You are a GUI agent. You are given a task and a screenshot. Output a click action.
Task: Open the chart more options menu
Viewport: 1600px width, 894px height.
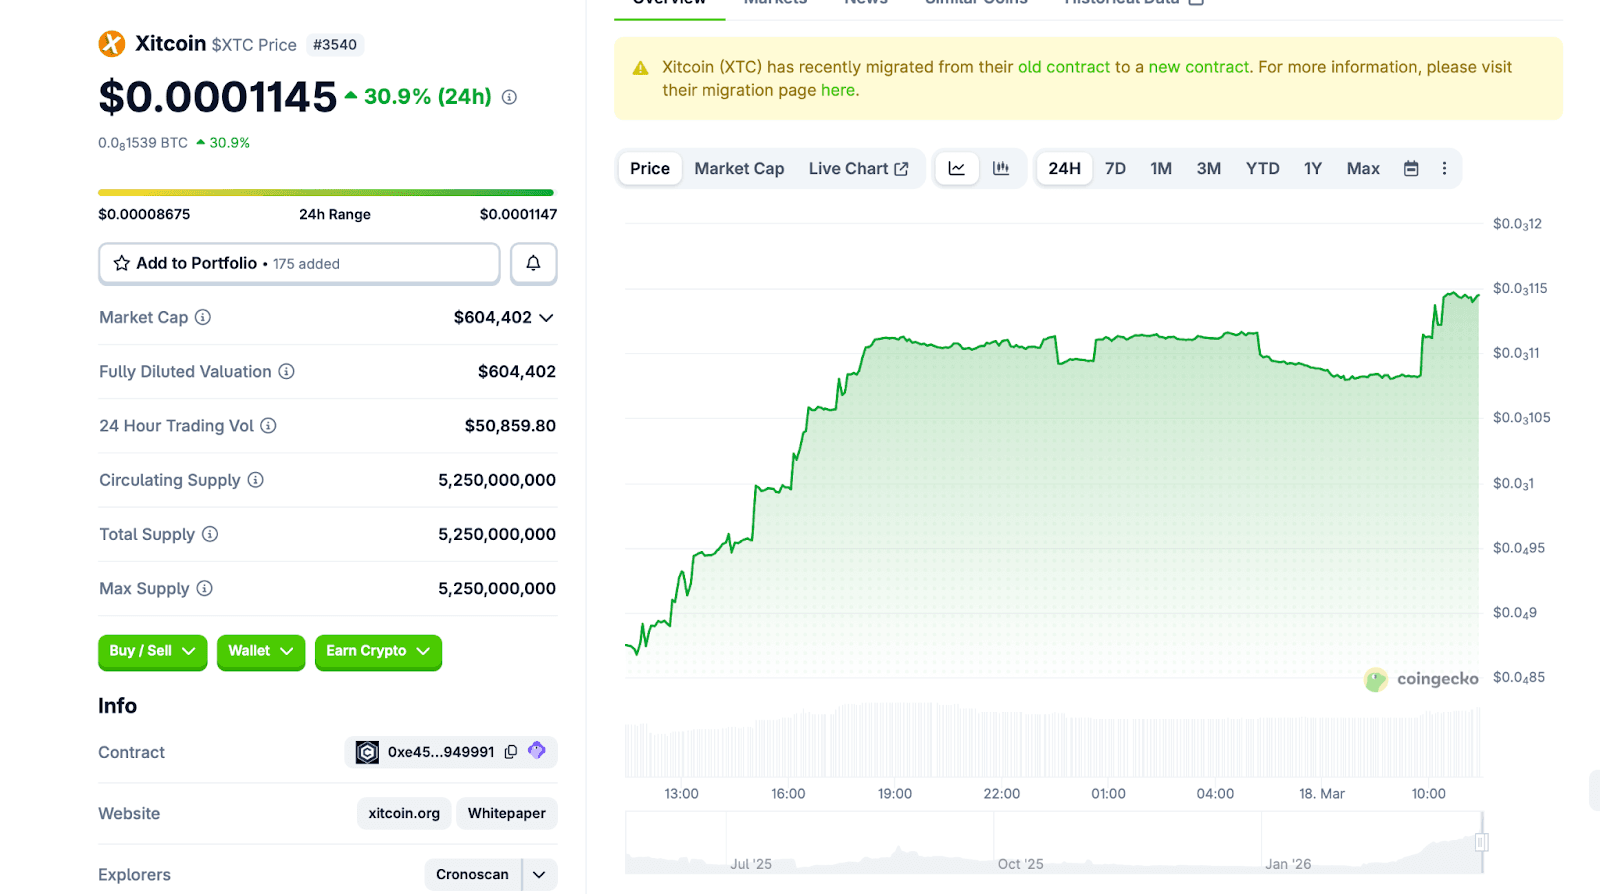pyautogui.click(x=1444, y=168)
